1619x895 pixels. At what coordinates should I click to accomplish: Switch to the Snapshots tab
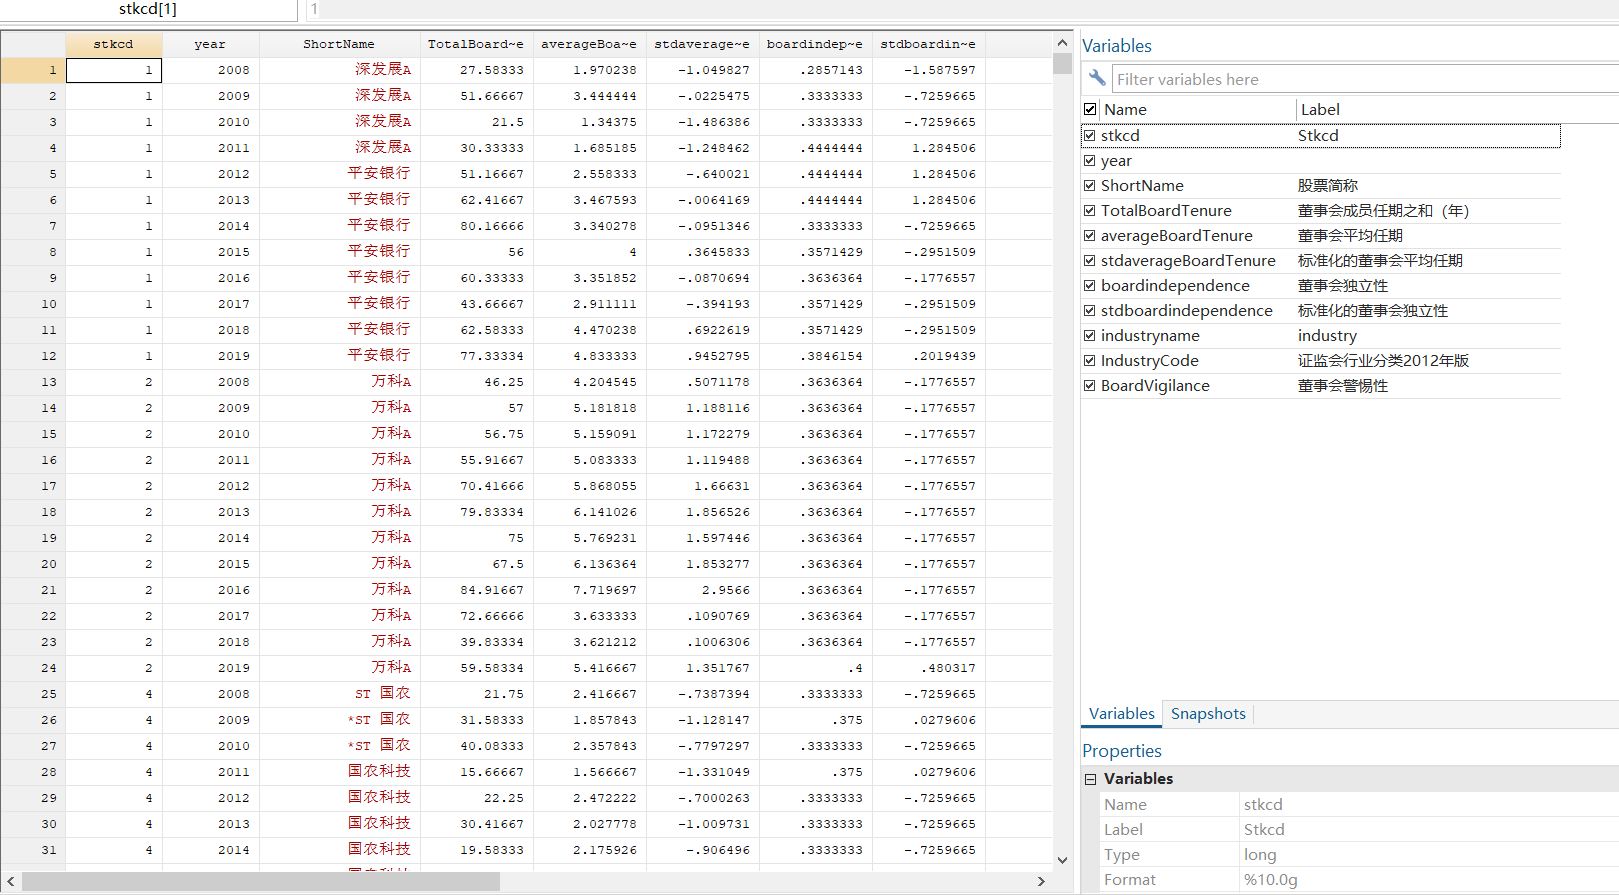1208,713
